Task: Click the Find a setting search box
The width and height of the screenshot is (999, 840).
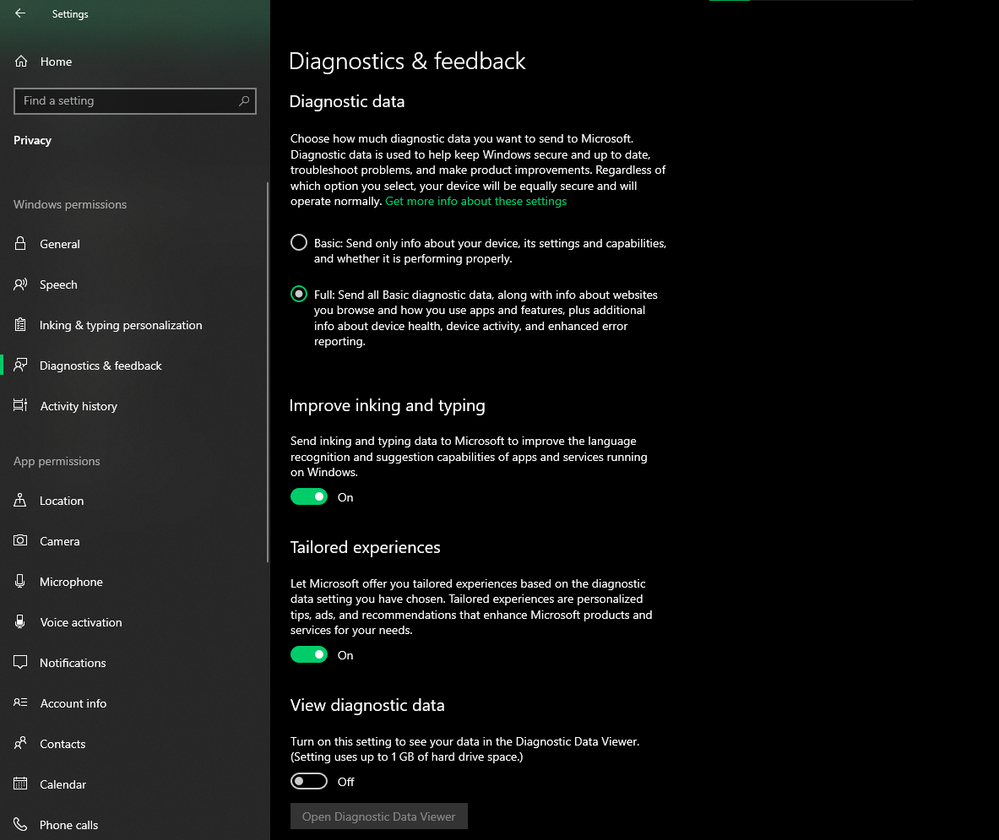Action: (x=120, y=101)
